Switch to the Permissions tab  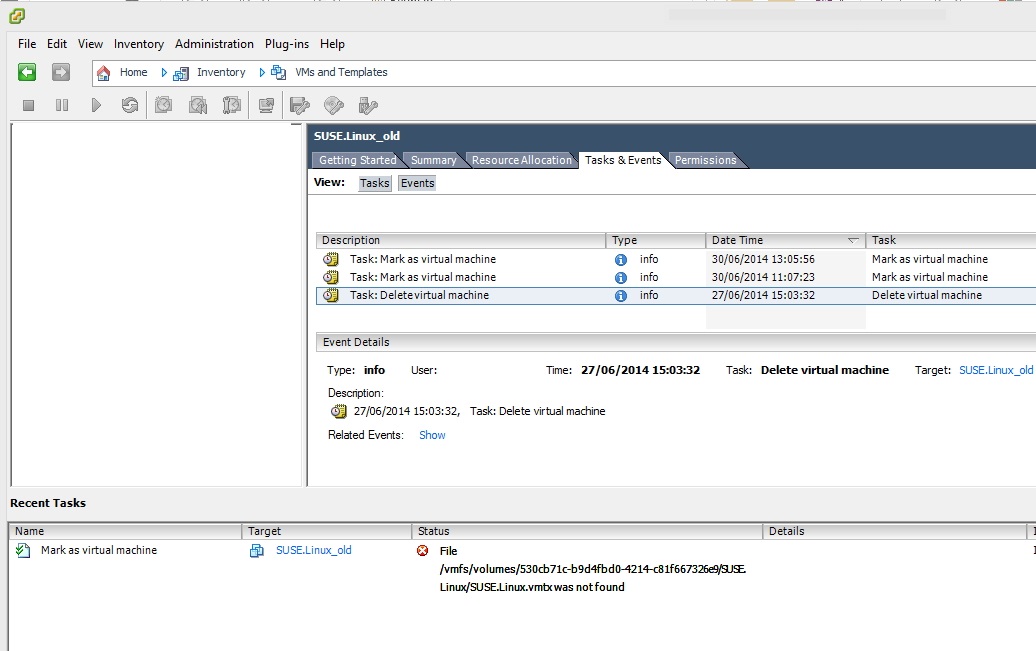(705, 159)
